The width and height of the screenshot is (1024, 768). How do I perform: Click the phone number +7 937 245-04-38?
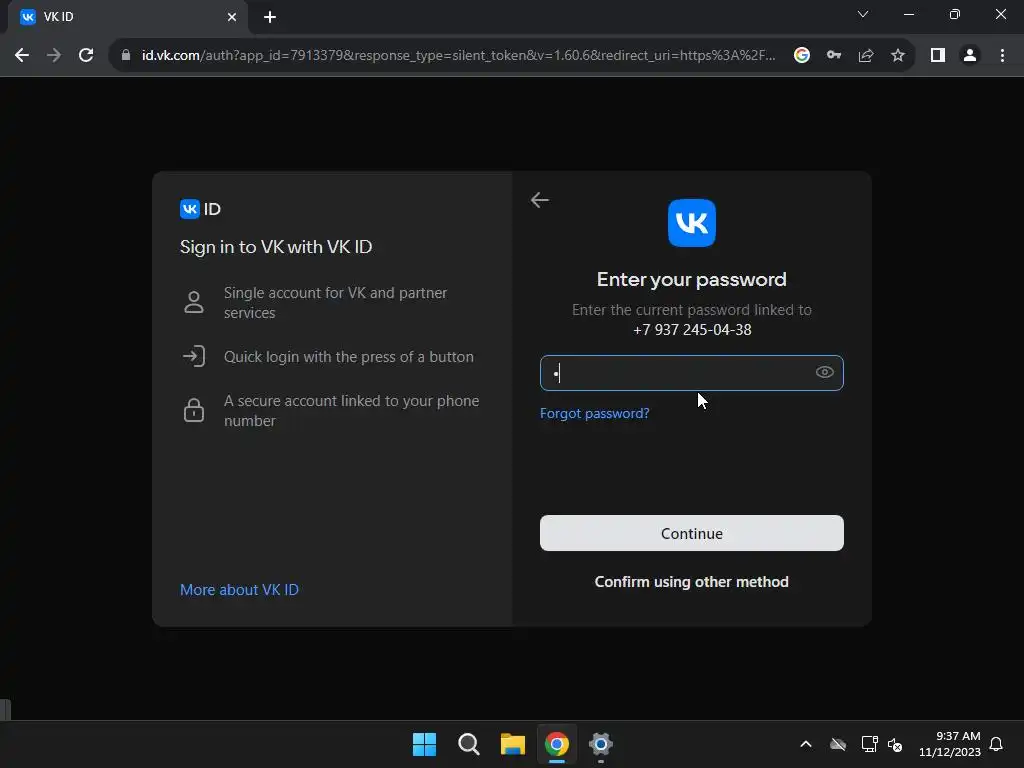(x=692, y=330)
